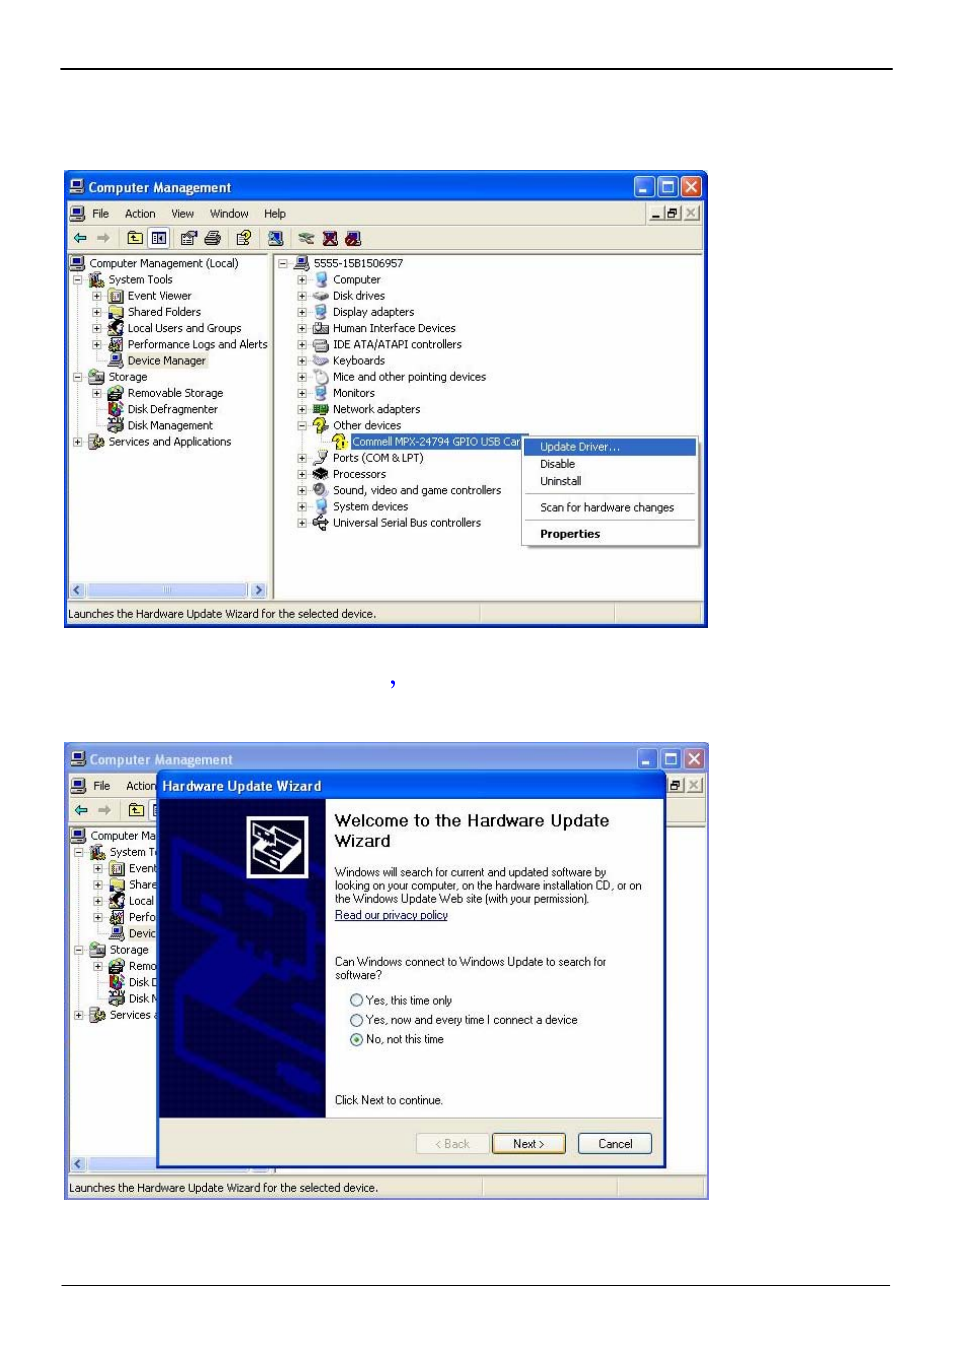Expand the Keyboards device category
This screenshot has width=954, height=1352.
point(302,361)
